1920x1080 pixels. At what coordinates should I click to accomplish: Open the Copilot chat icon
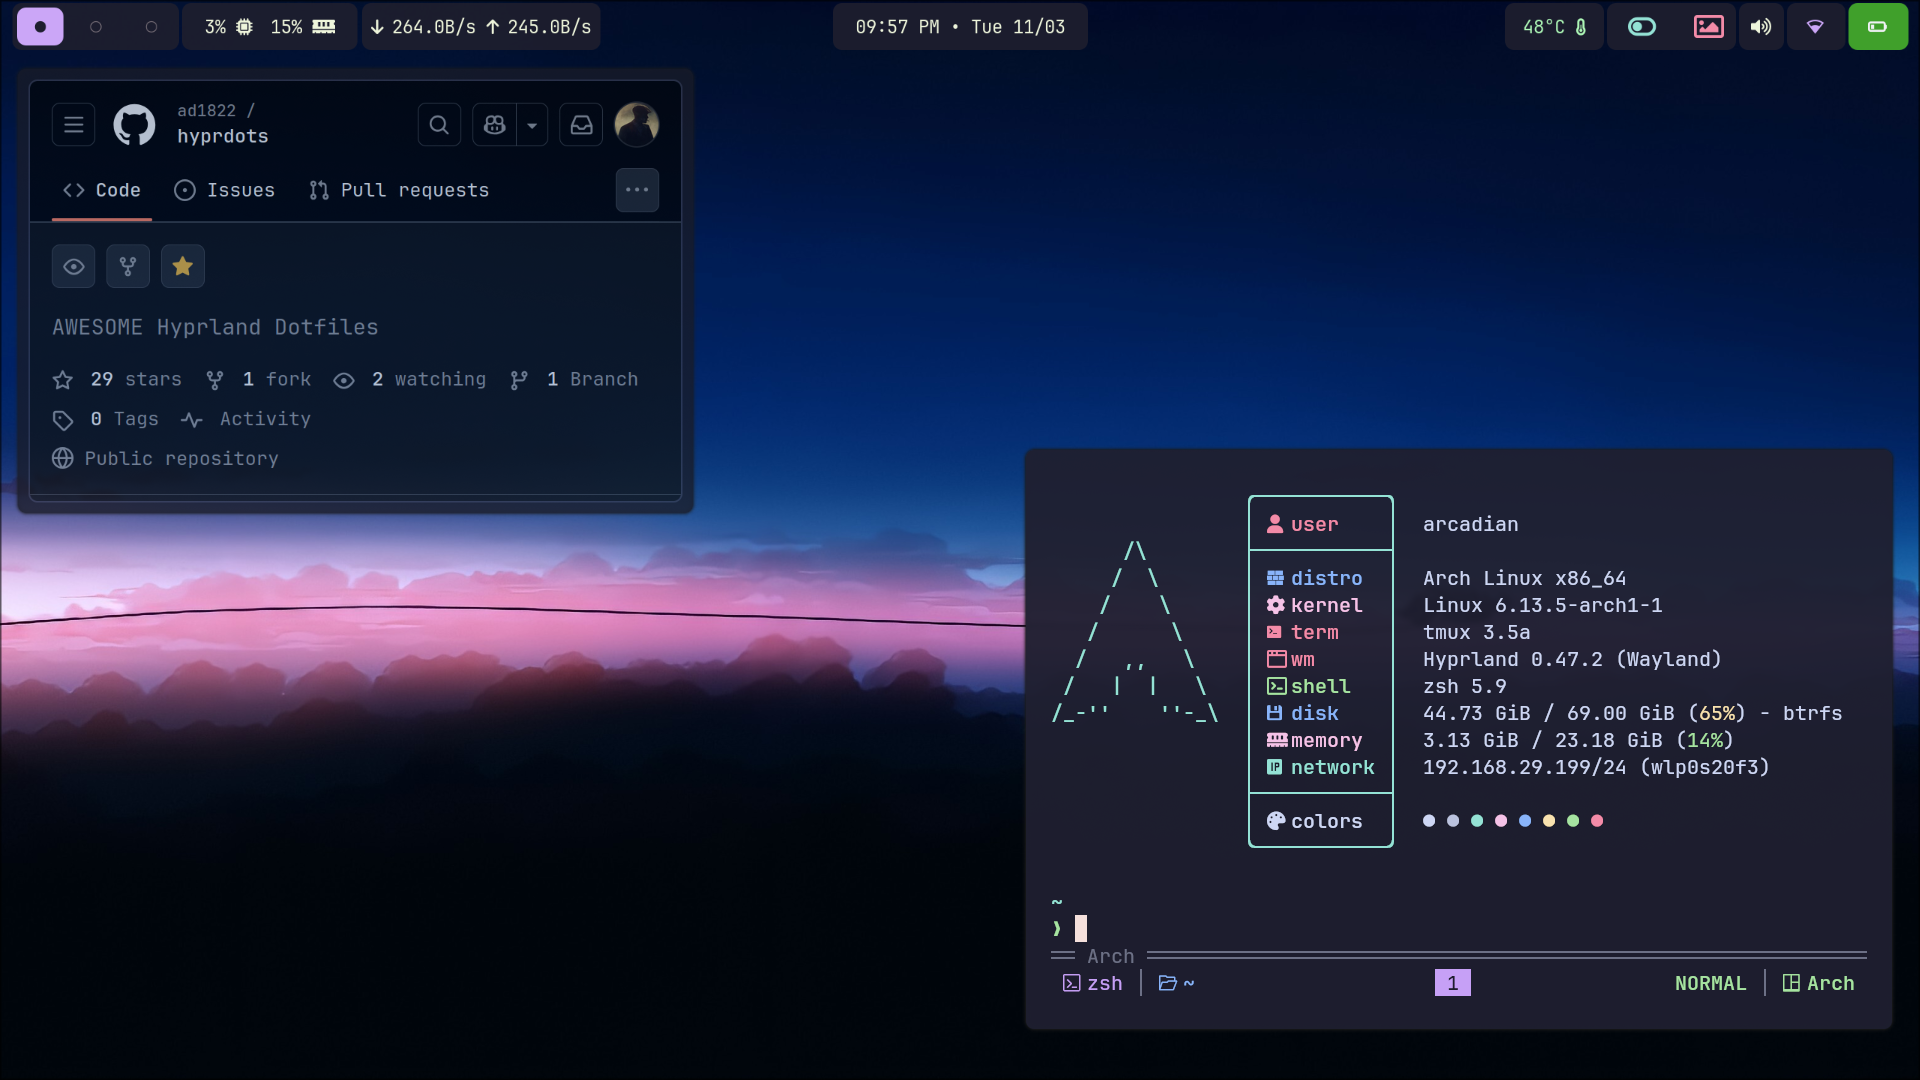pos(495,125)
